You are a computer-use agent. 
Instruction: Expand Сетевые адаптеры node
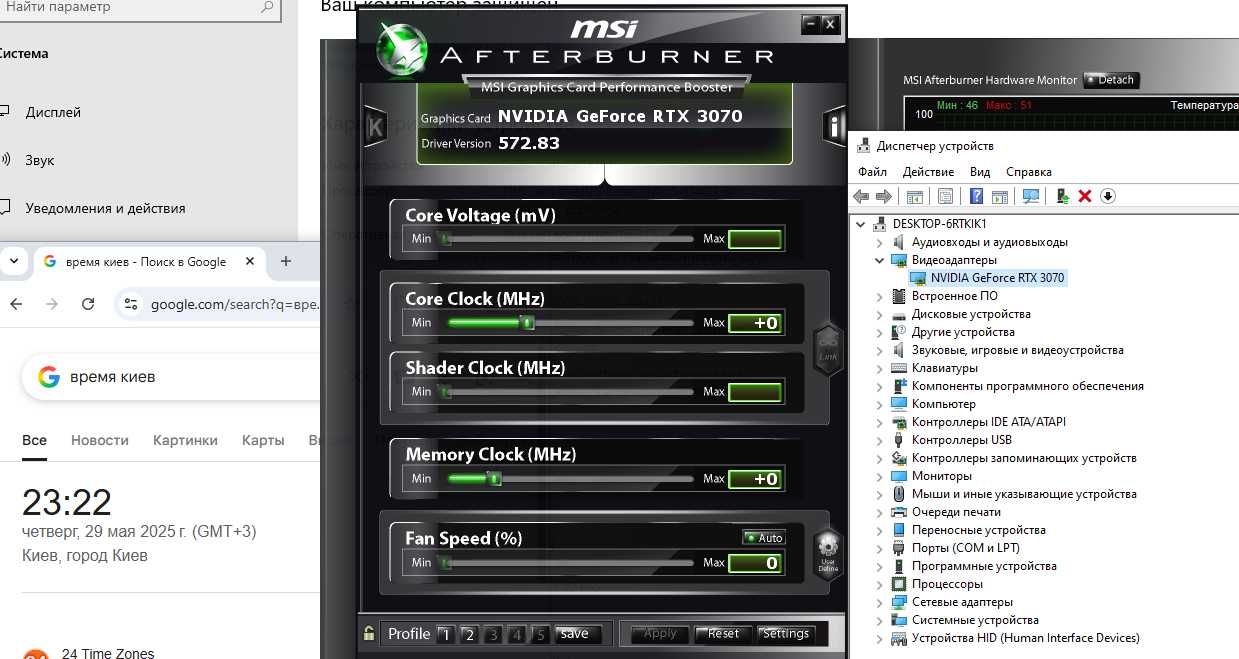click(880, 602)
